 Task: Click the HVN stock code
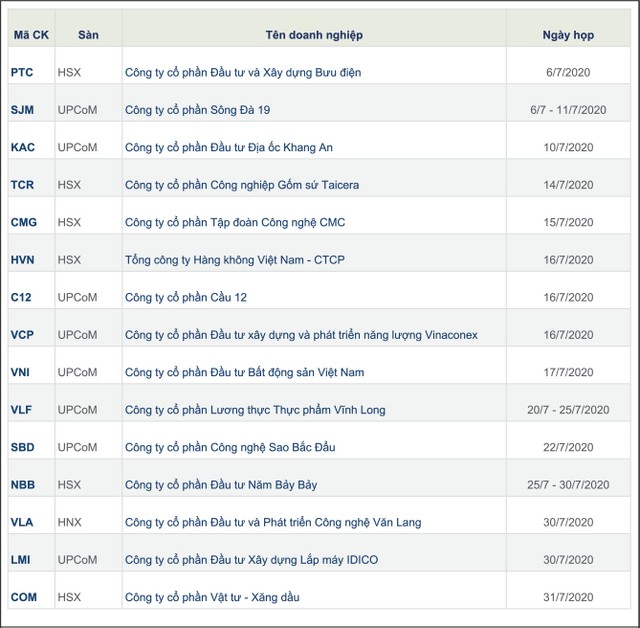[x=22, y=260]
